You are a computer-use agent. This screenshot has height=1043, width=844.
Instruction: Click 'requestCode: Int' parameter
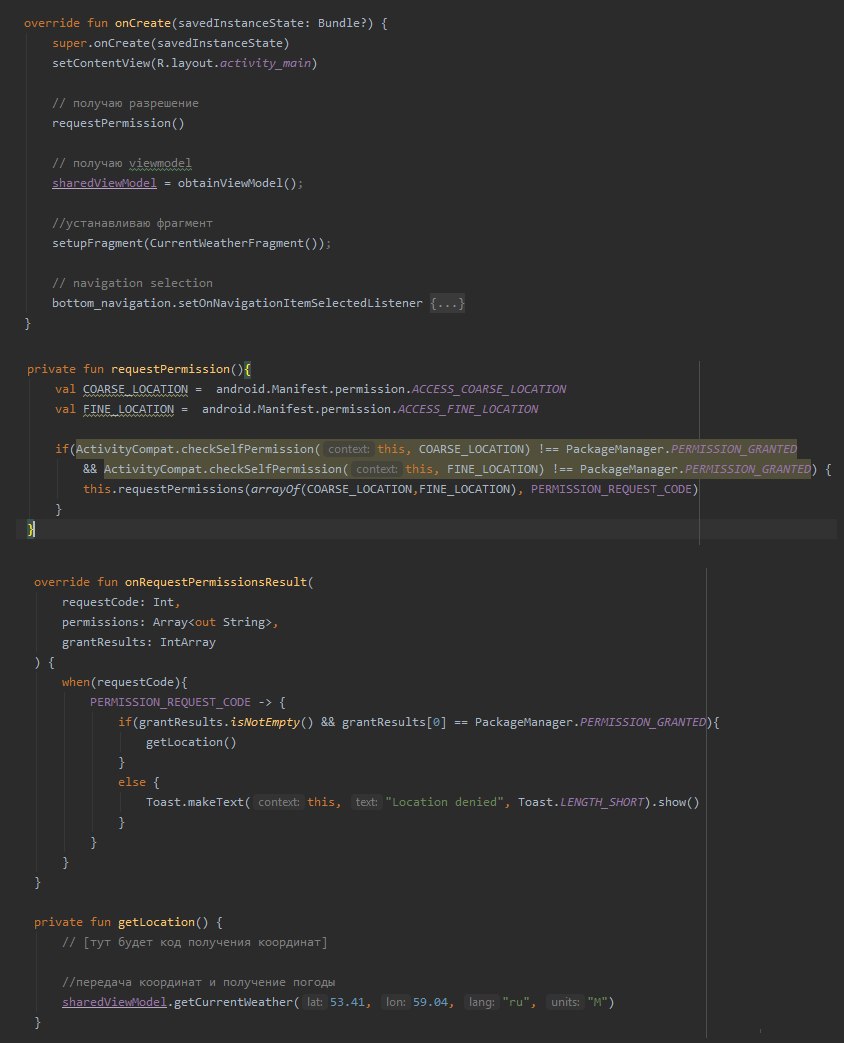(x=118, y=602)
